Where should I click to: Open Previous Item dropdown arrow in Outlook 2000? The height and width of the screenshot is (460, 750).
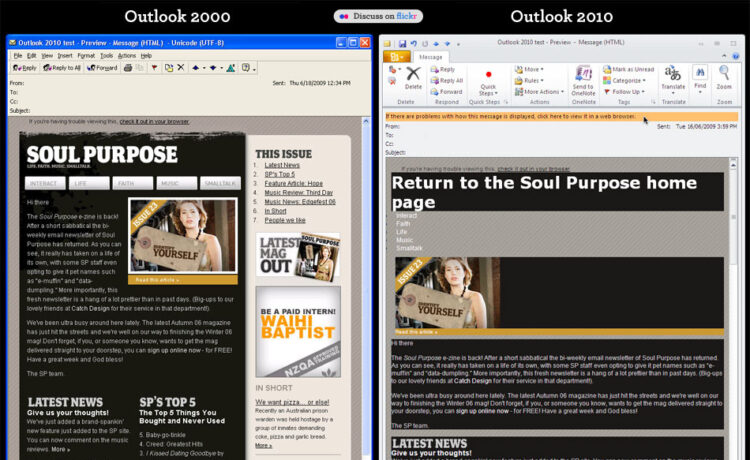(x=204, y=68)
